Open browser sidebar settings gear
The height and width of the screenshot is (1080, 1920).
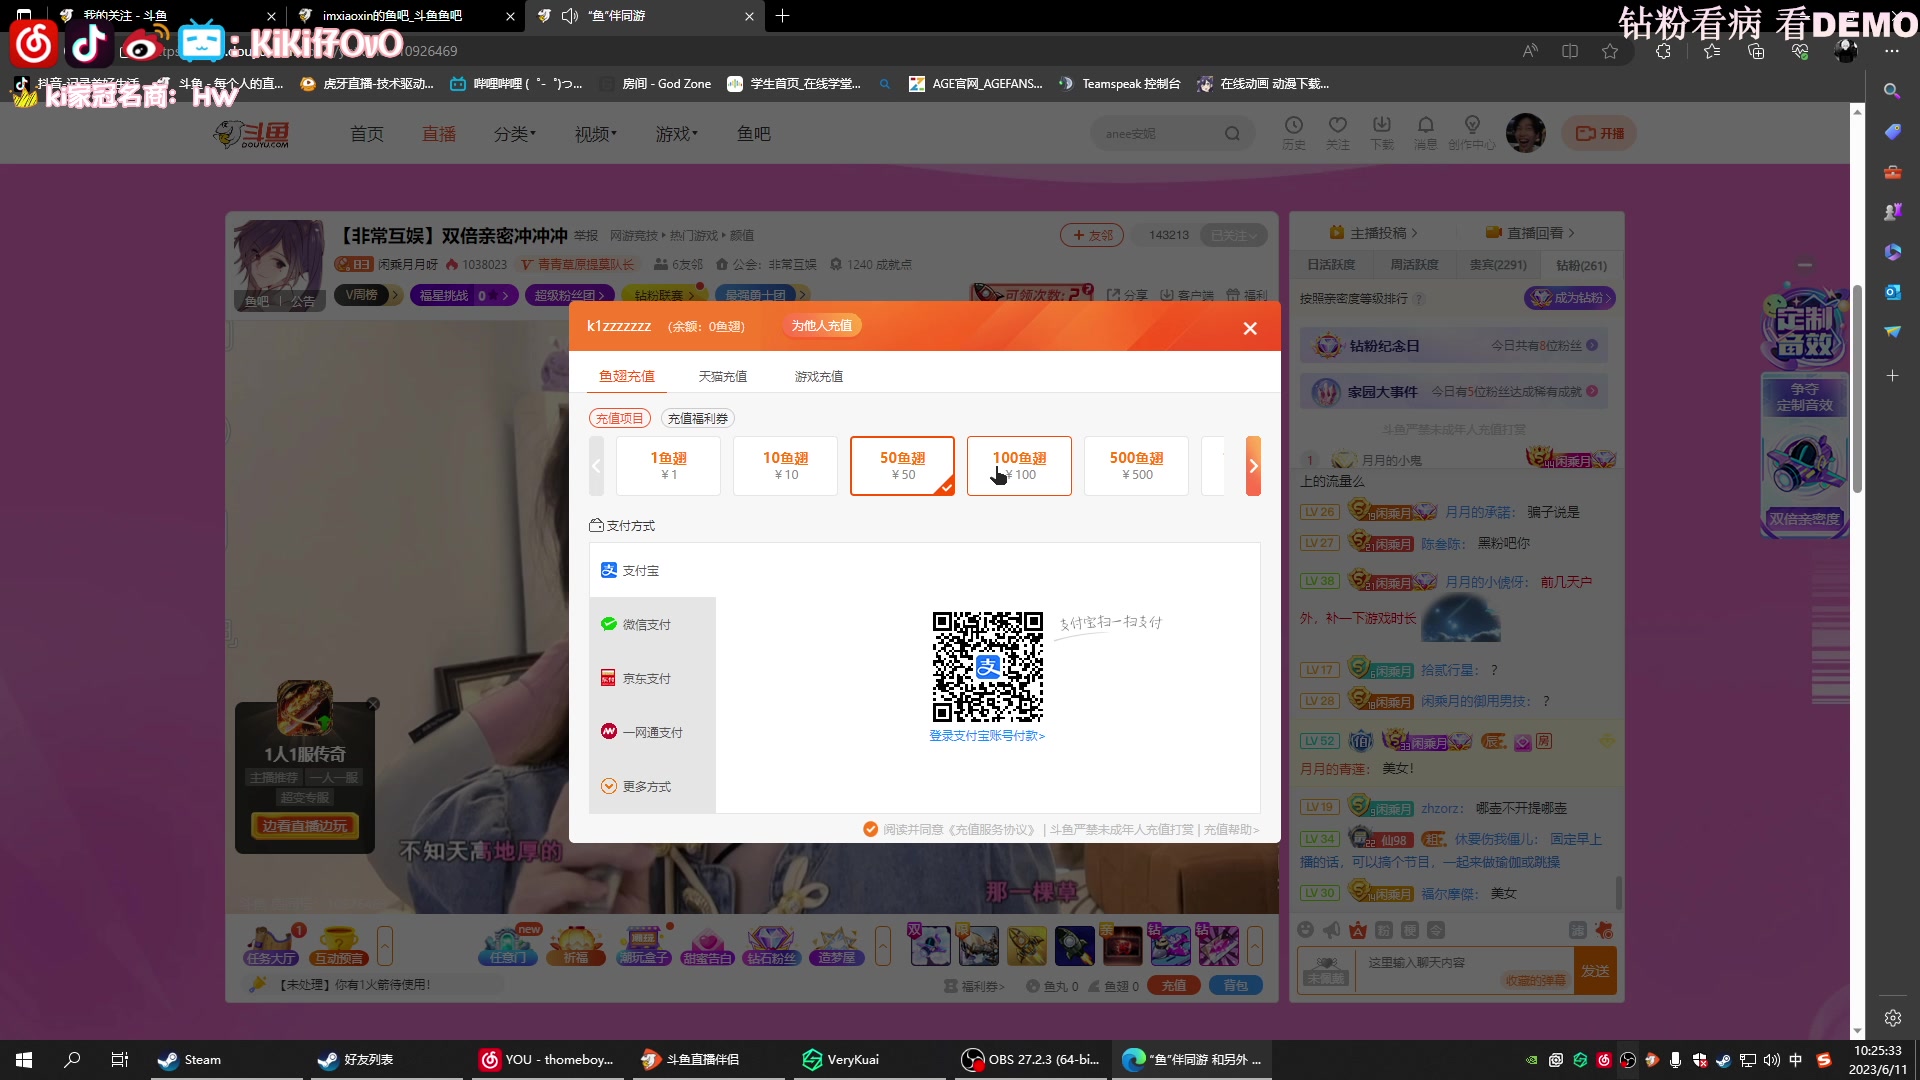[1892, 1018]
